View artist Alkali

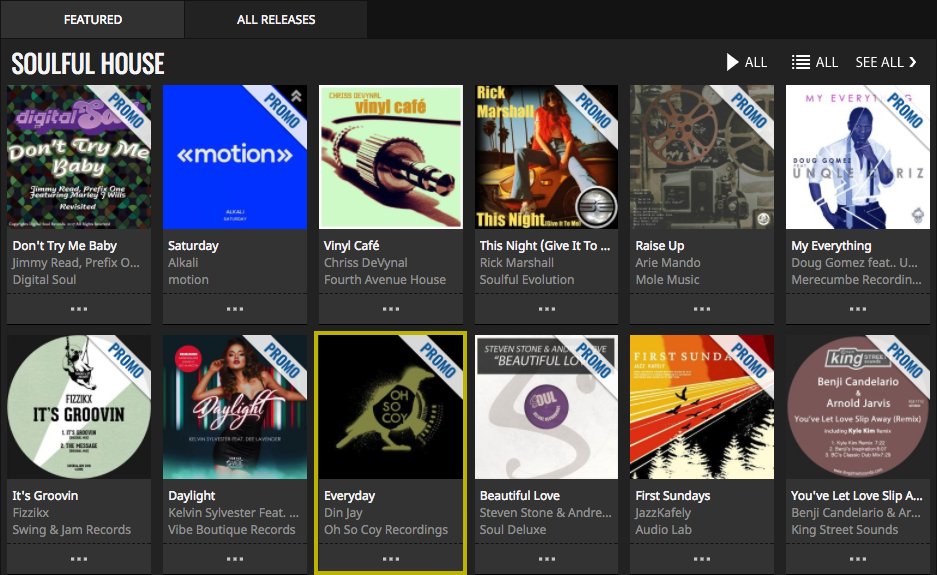pyautogui.click(x=183, y=262)
